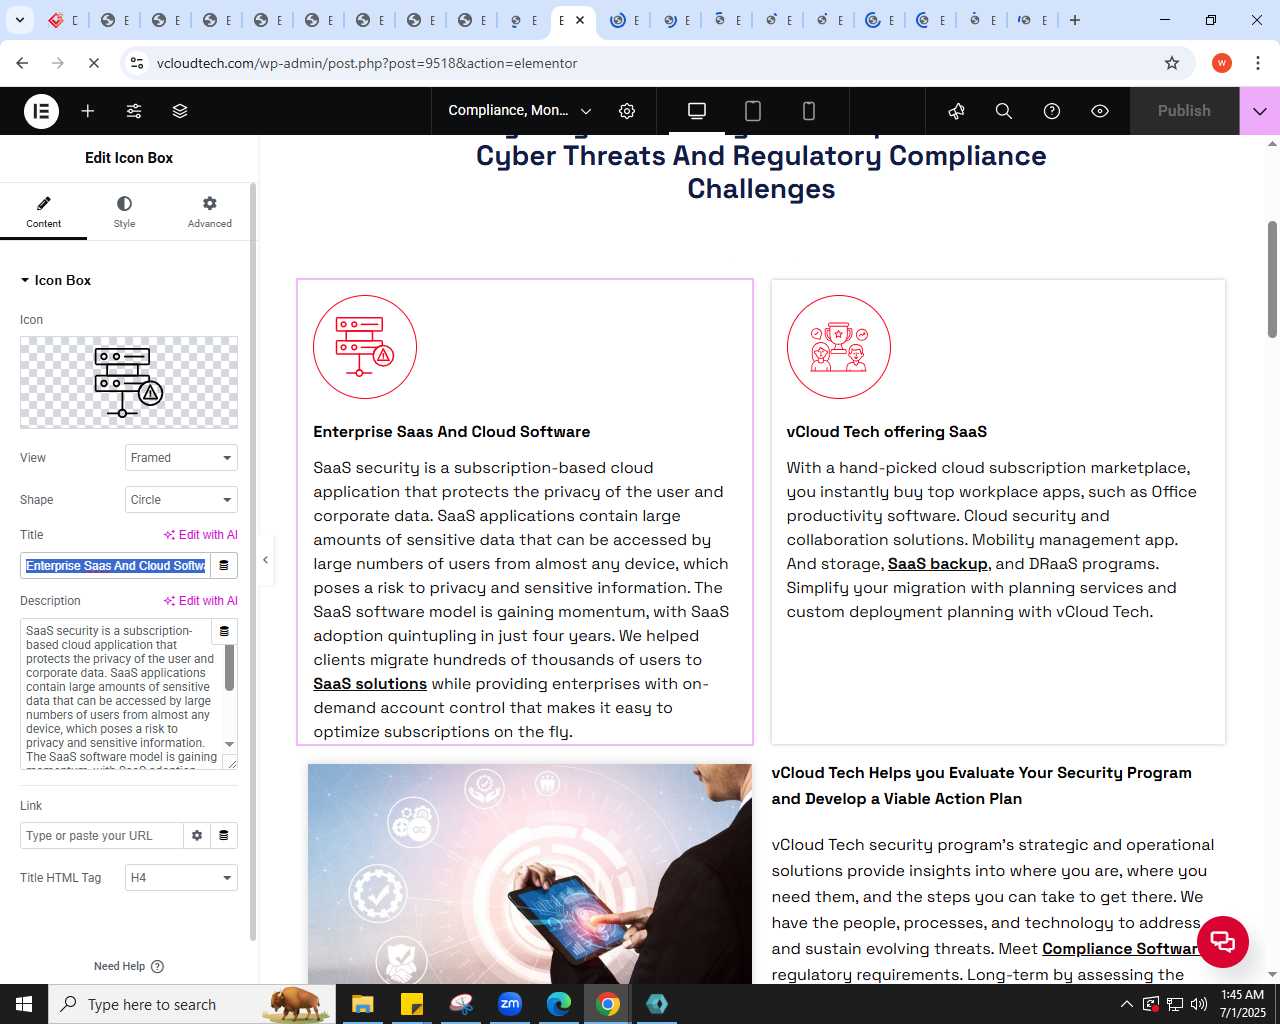Close the active browser tab
The image size is (1280, 1024).
coord(580,20)
